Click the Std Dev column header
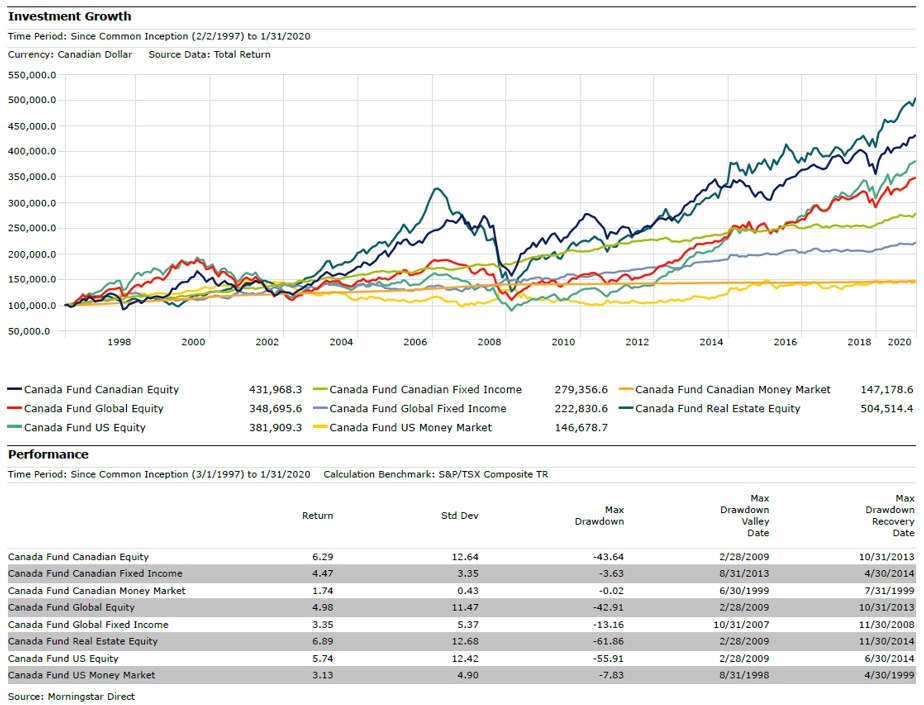 coord(462,516)
